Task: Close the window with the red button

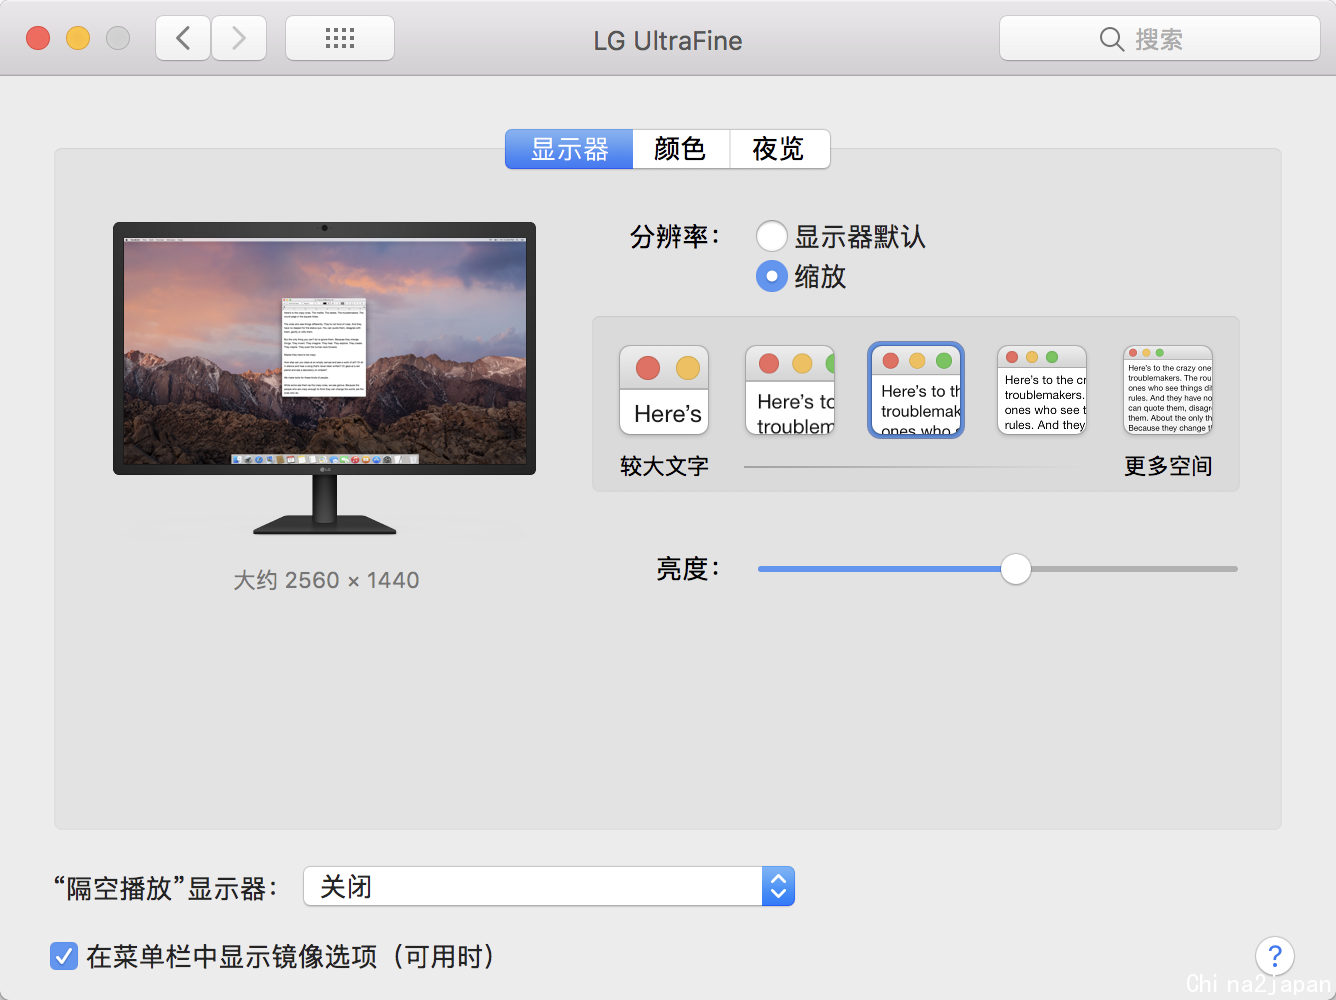Action: [38, 39]
